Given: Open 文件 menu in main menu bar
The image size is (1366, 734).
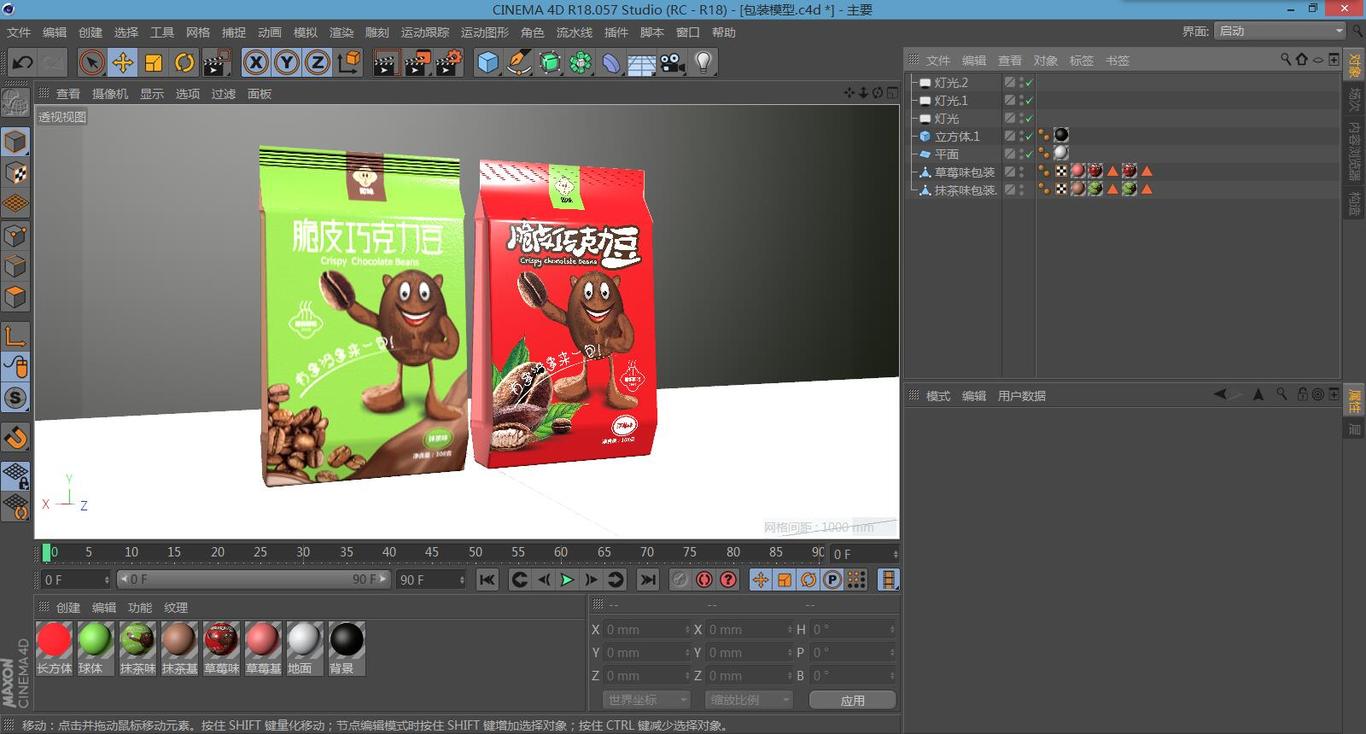Looking at the screenshot, I should click(19, 32).
